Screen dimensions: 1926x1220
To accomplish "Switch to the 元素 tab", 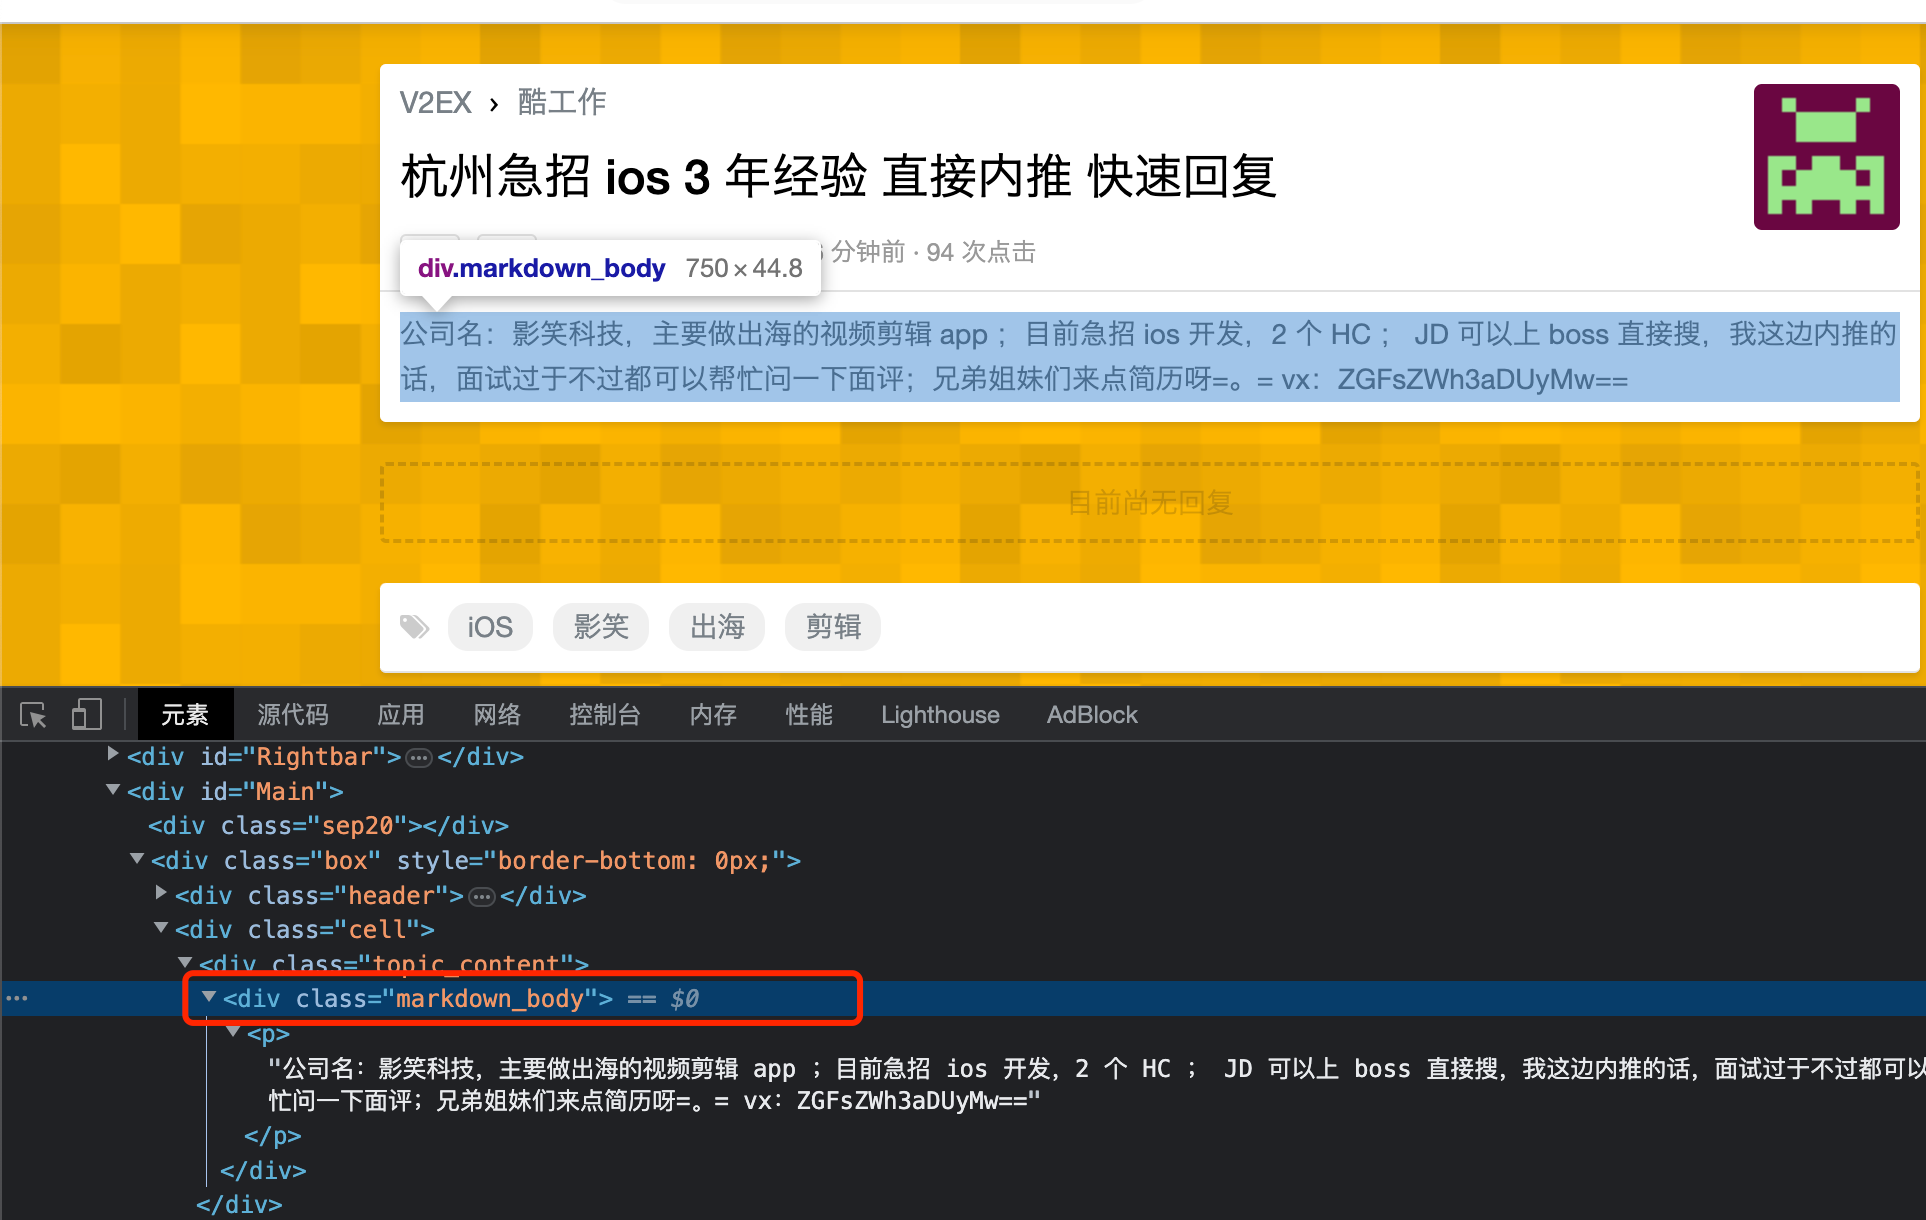I will (x=185, y=714).
